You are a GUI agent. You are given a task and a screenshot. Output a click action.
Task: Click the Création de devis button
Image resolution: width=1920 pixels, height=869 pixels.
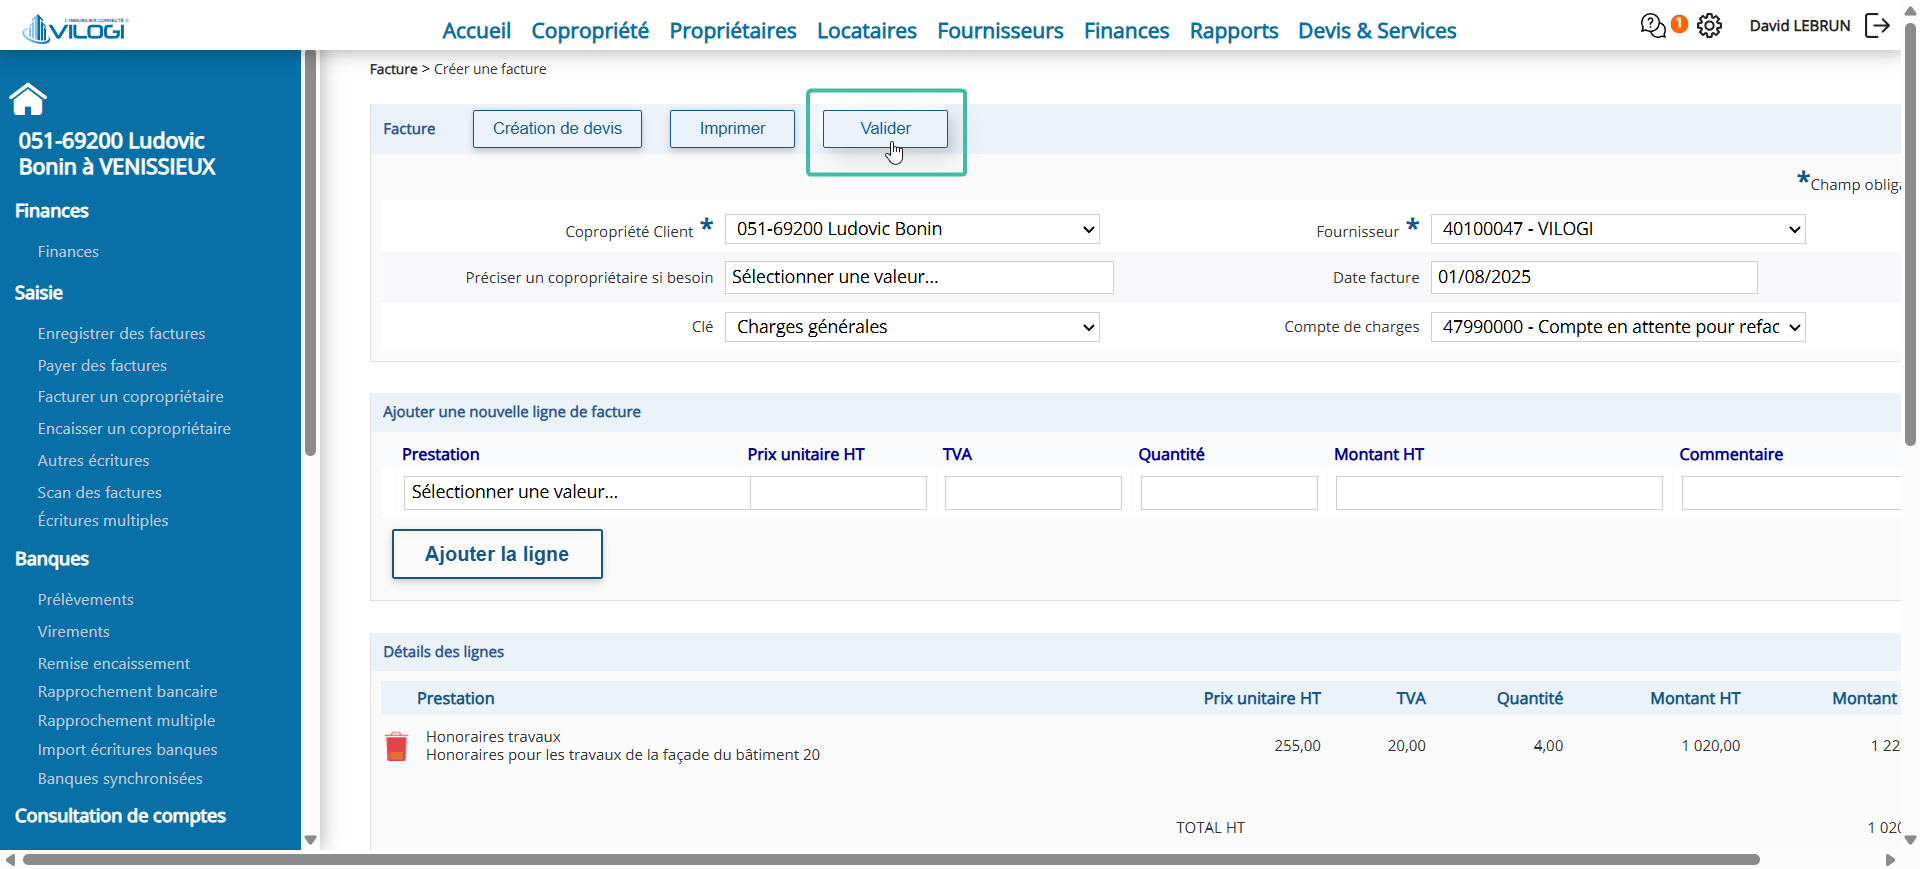tap(557, 129)
